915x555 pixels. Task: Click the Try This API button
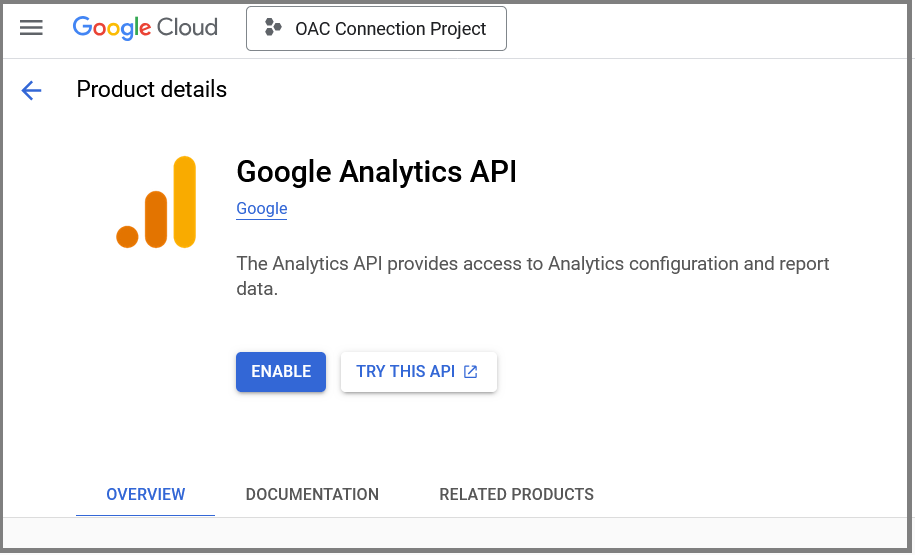405,372
